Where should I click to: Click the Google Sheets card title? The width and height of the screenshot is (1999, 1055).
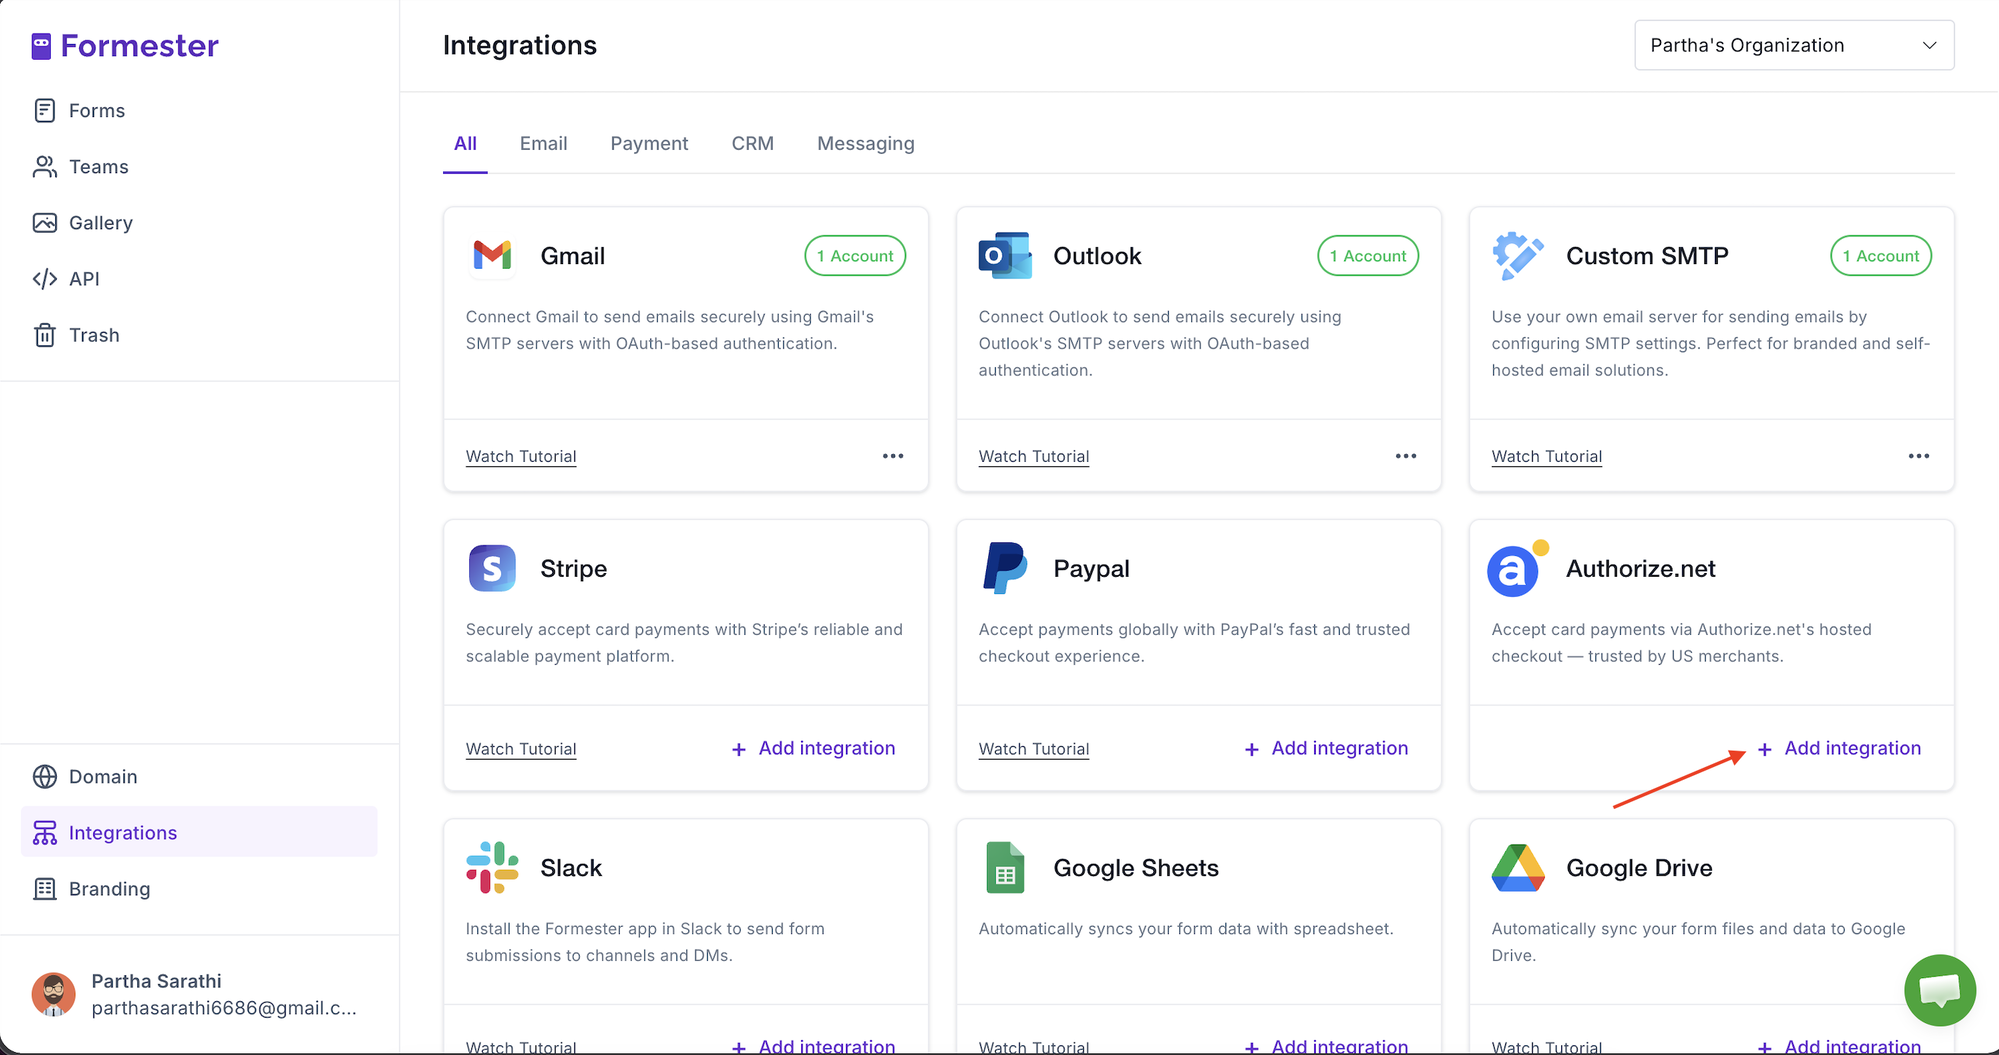pyautogui.click(x=1136, y=868)
